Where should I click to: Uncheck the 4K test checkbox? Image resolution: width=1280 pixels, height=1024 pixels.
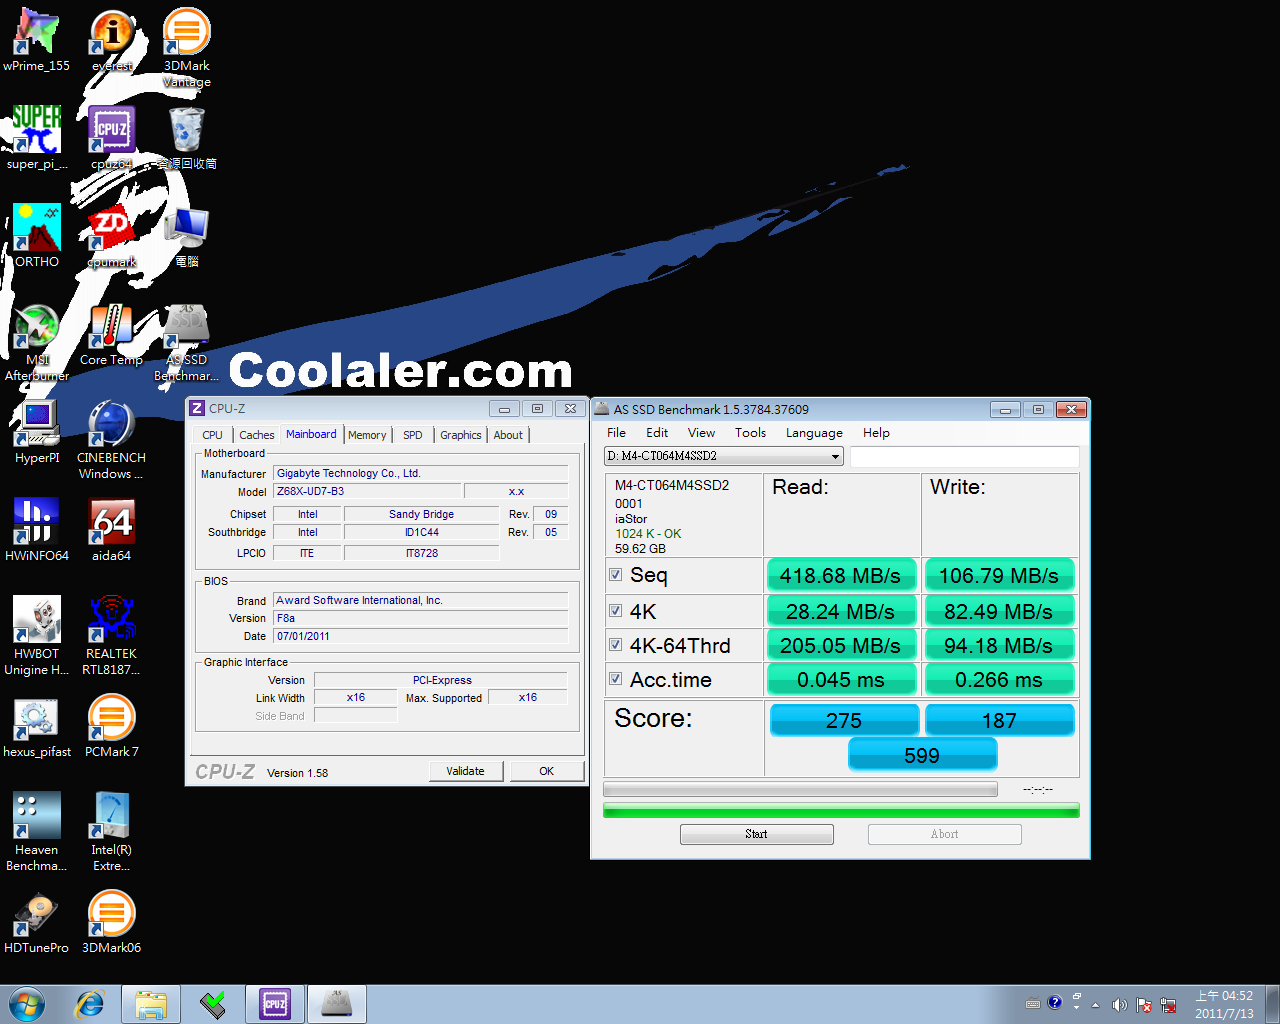tap(616, 610)
